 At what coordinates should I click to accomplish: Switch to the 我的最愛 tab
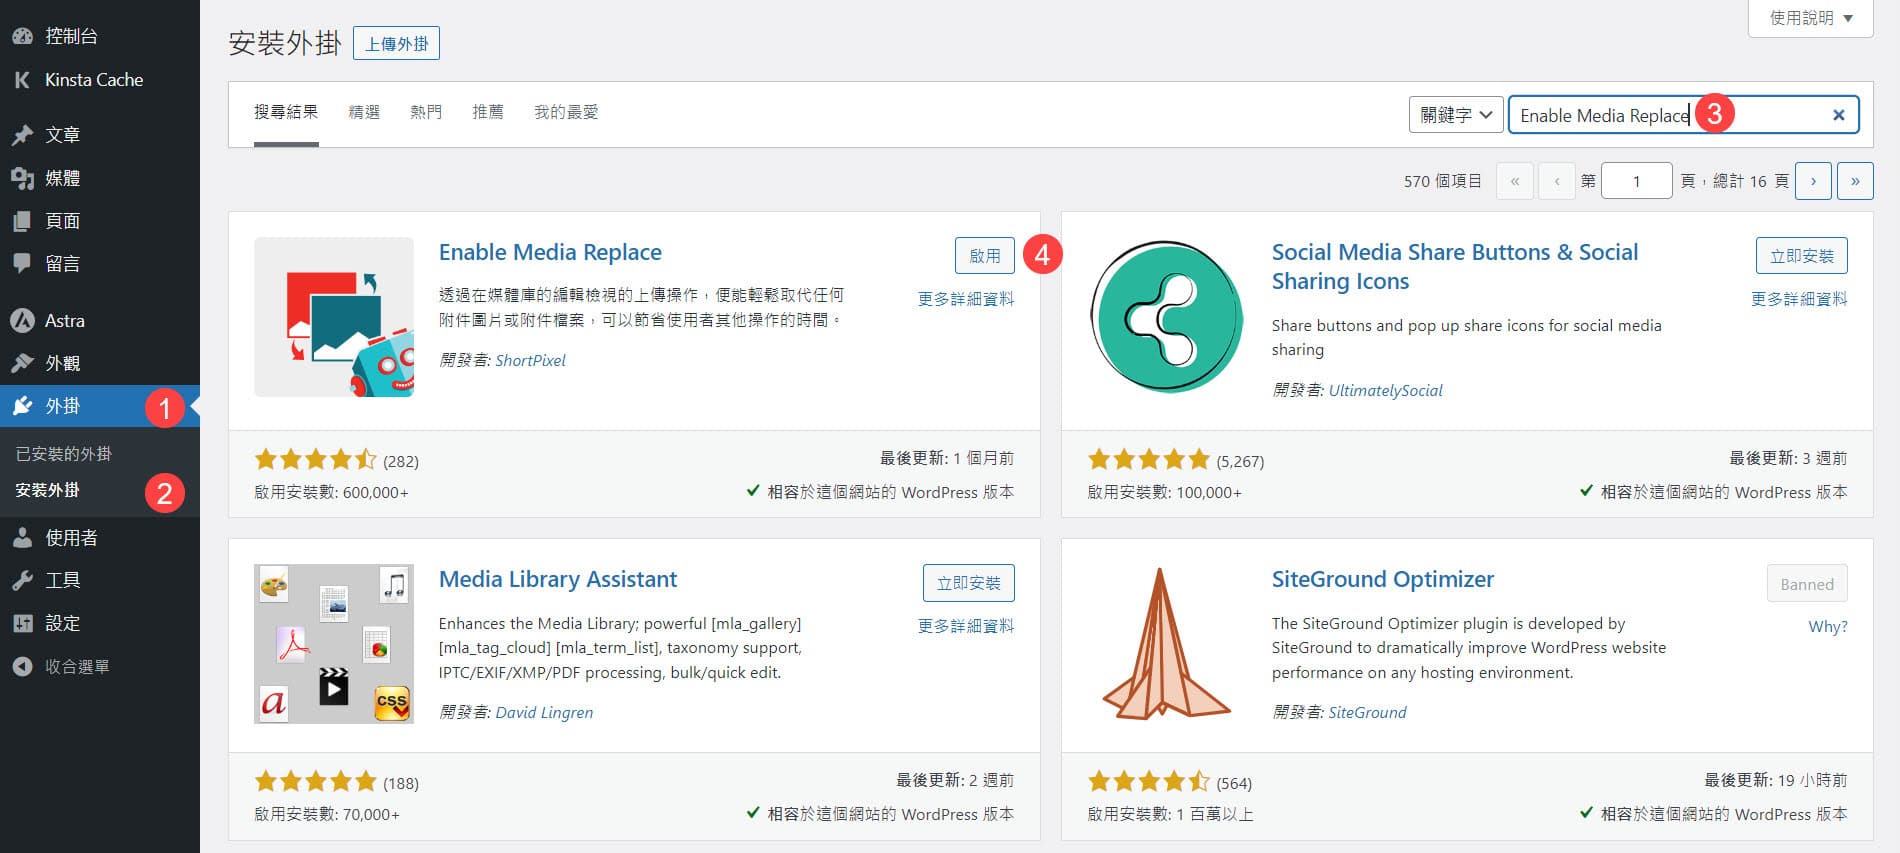[566, 112]
